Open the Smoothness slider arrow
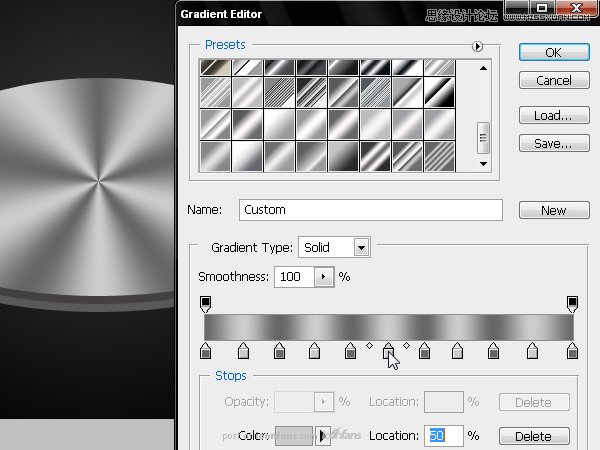Image resolution: width=600 pixels, height=450 pixels. pyautogui.click(x=323, y=276)
